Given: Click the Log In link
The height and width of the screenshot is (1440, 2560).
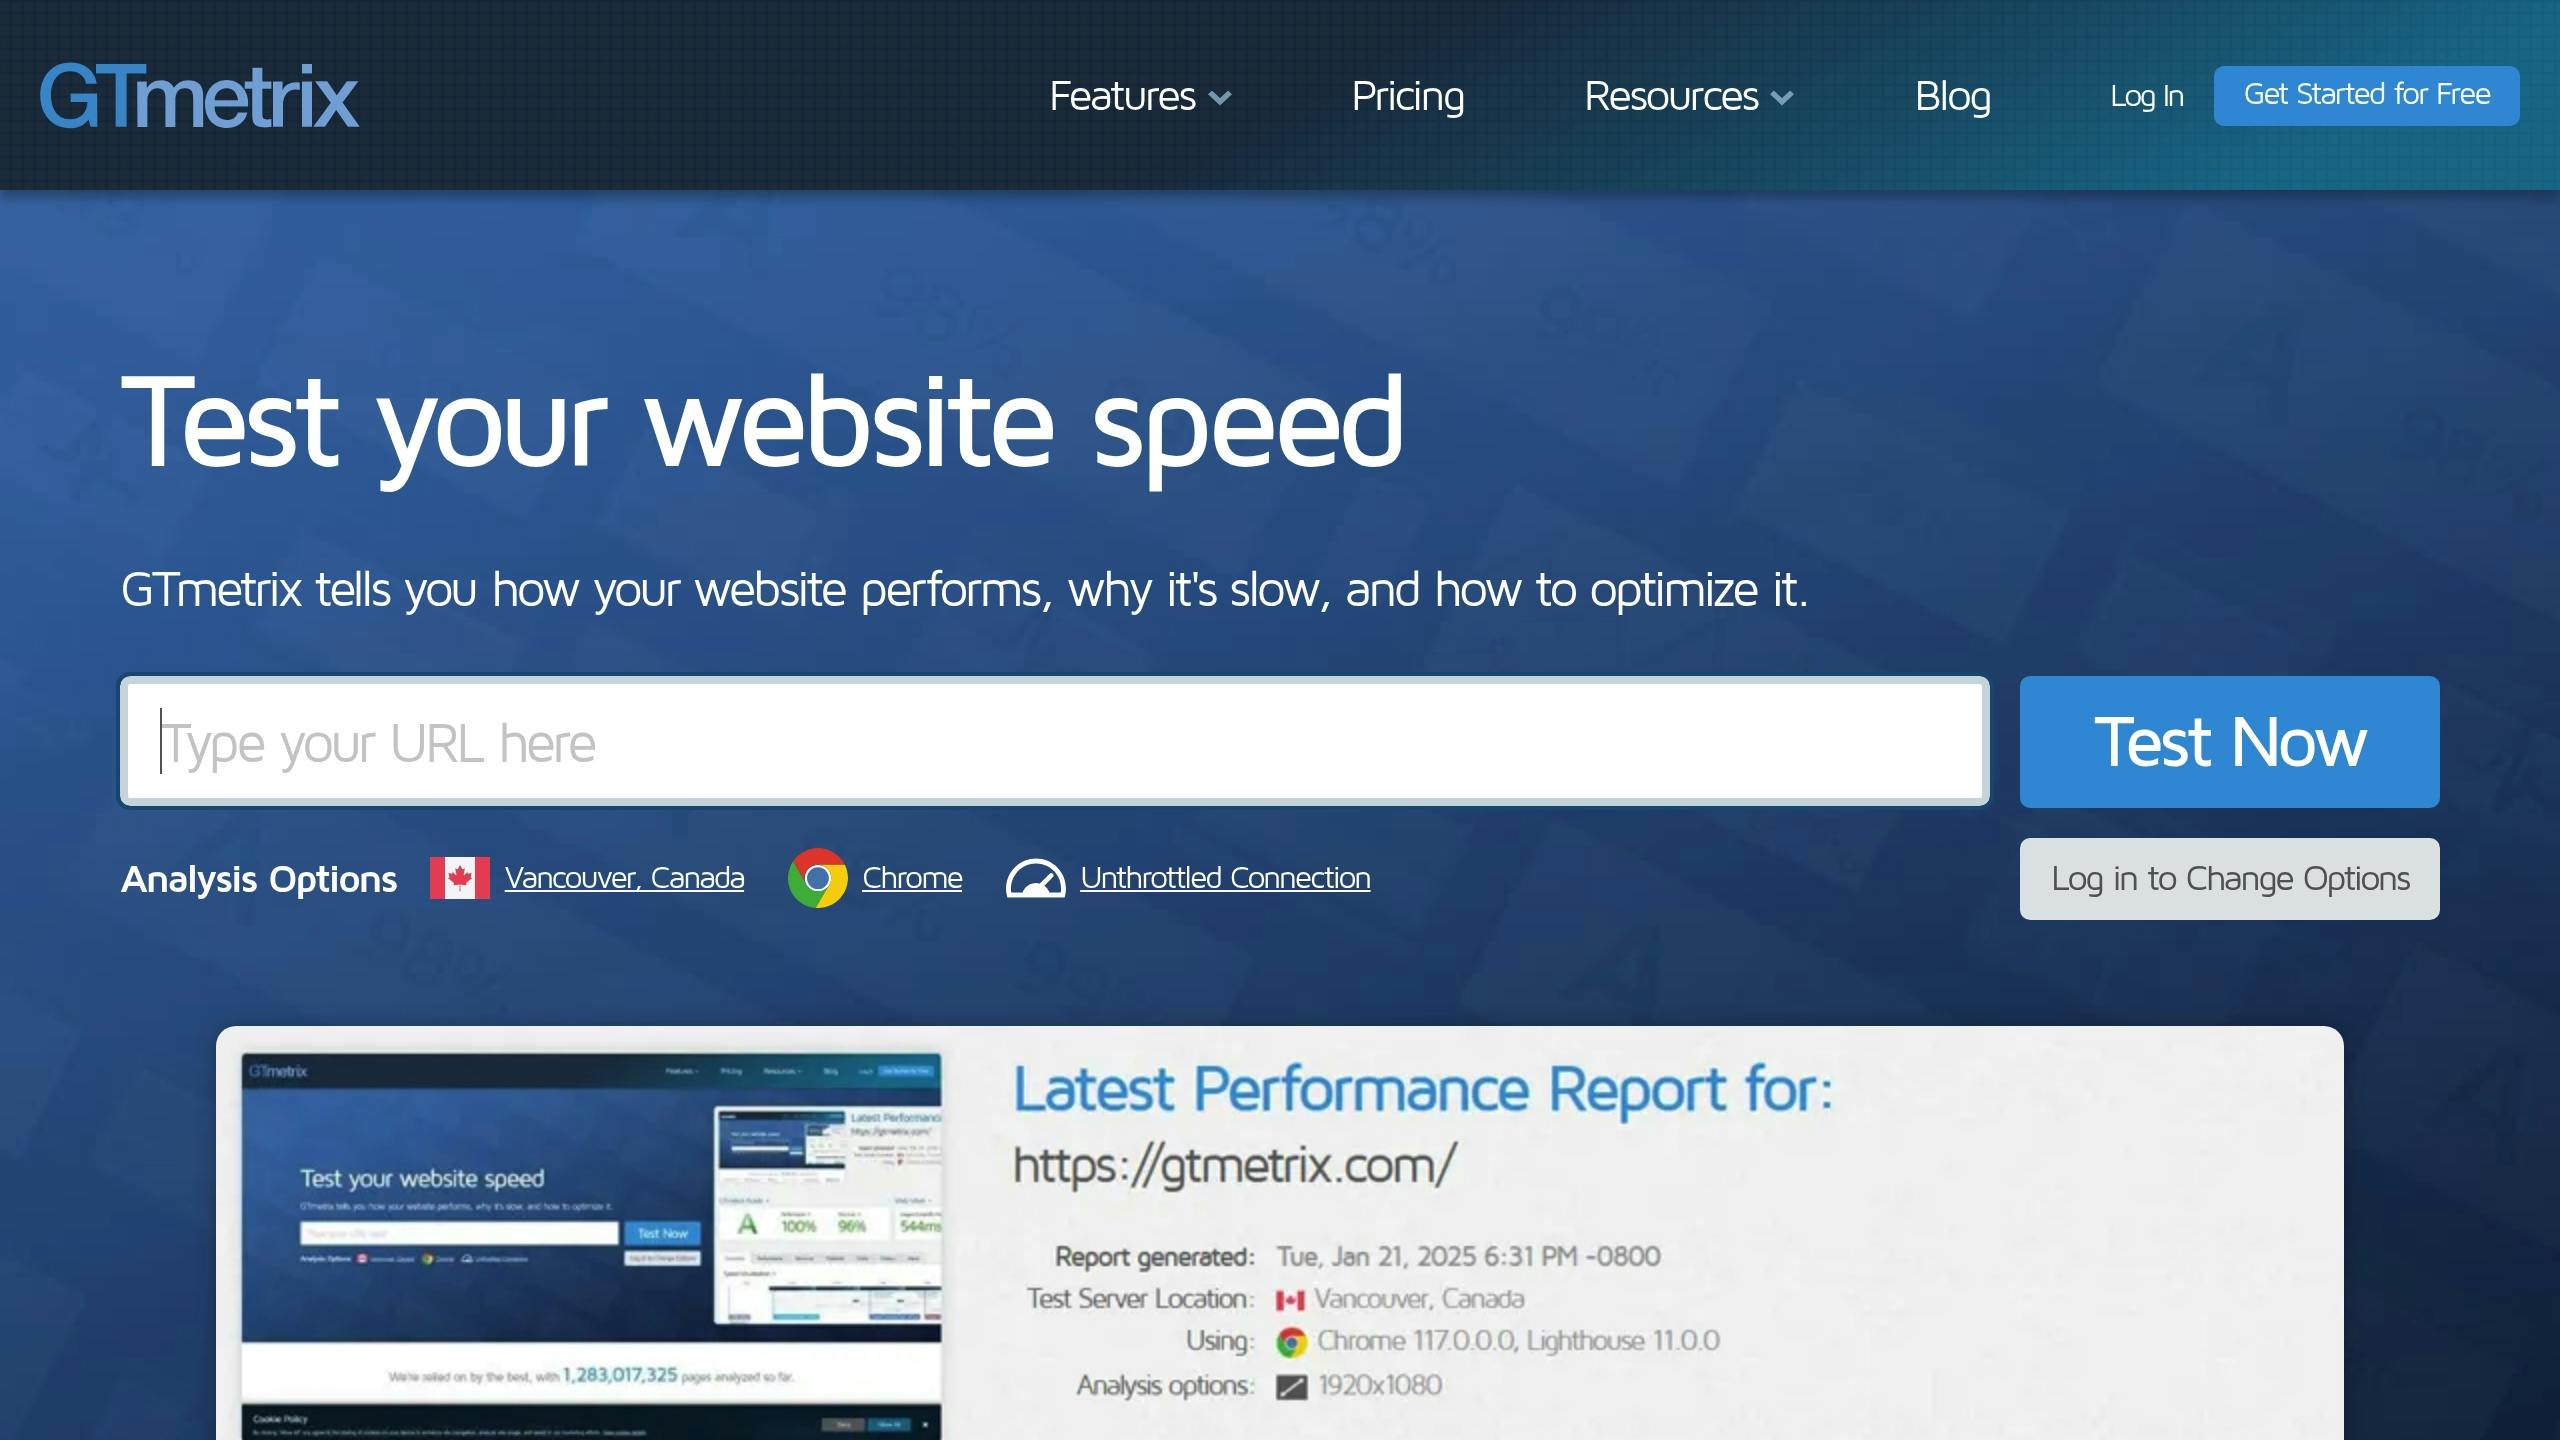Looking at the screenshot, I should click(2146, 96).
